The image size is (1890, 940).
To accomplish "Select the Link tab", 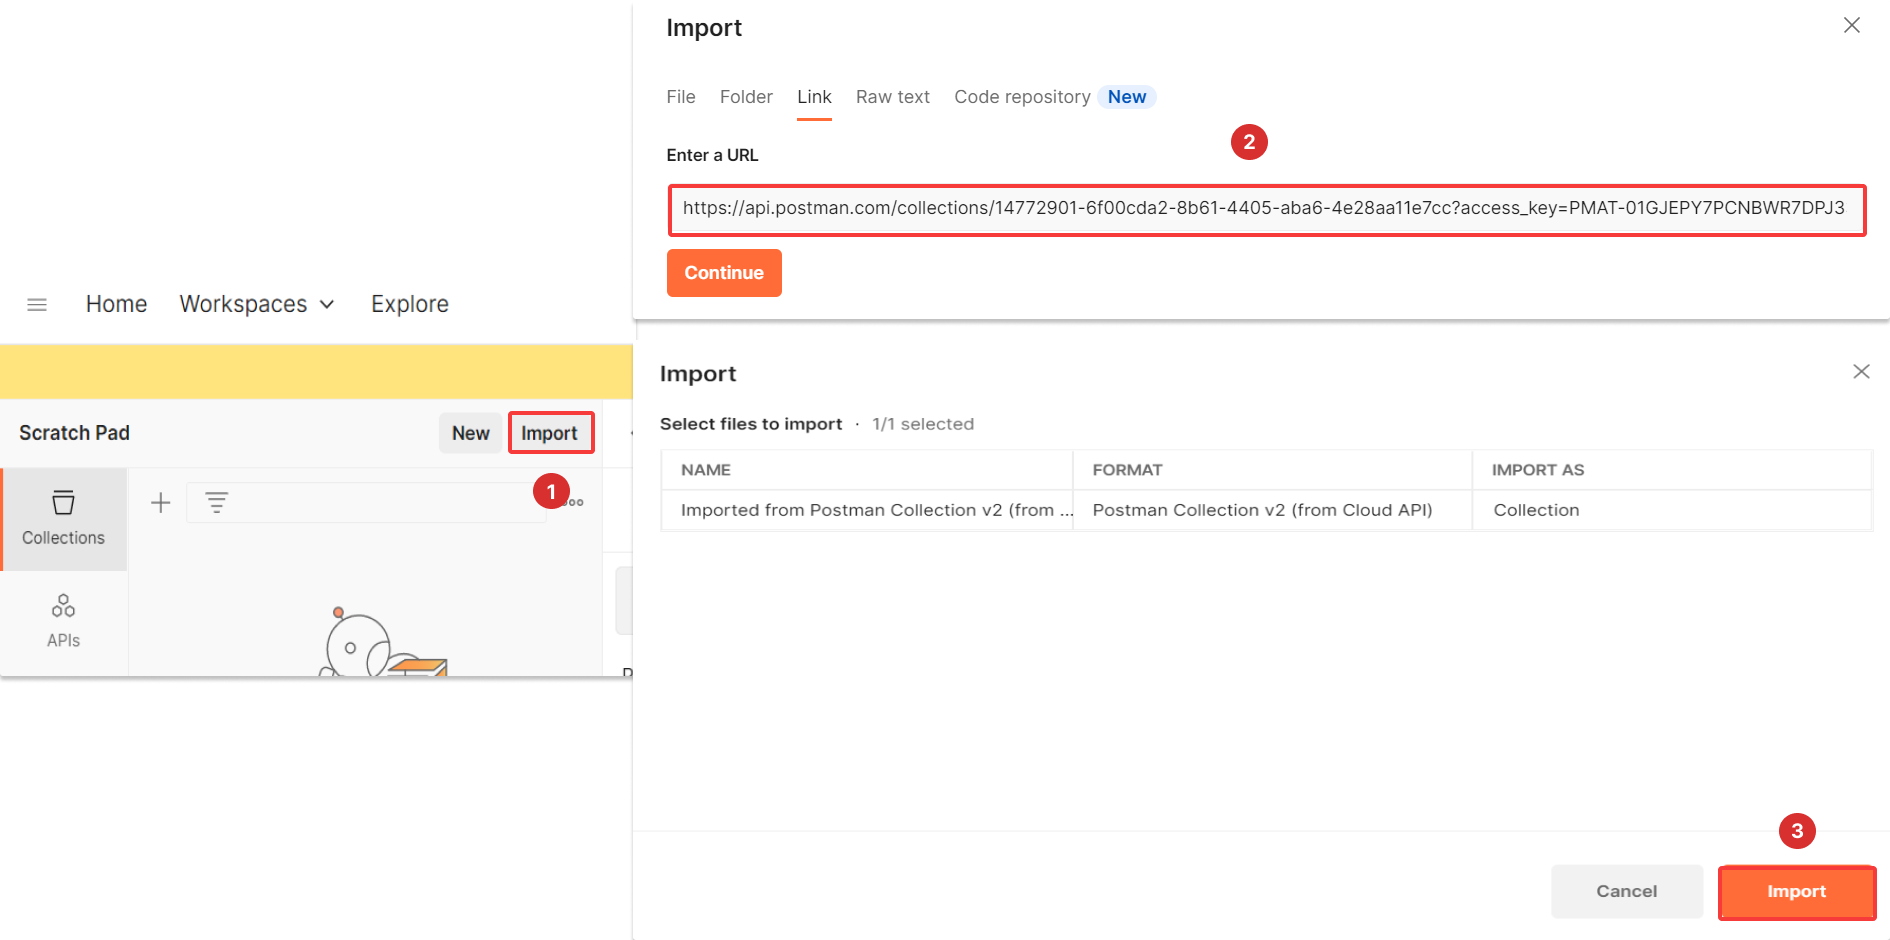I will pyautogui.click(x=814, y=97).
